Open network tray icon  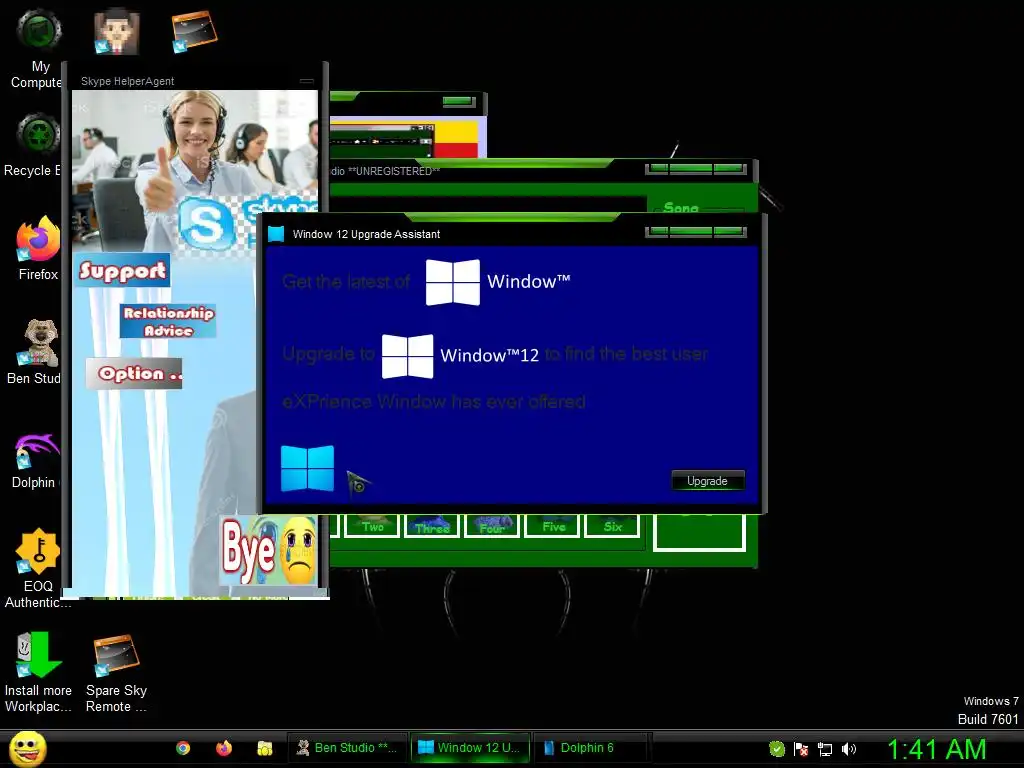(825, 749)
